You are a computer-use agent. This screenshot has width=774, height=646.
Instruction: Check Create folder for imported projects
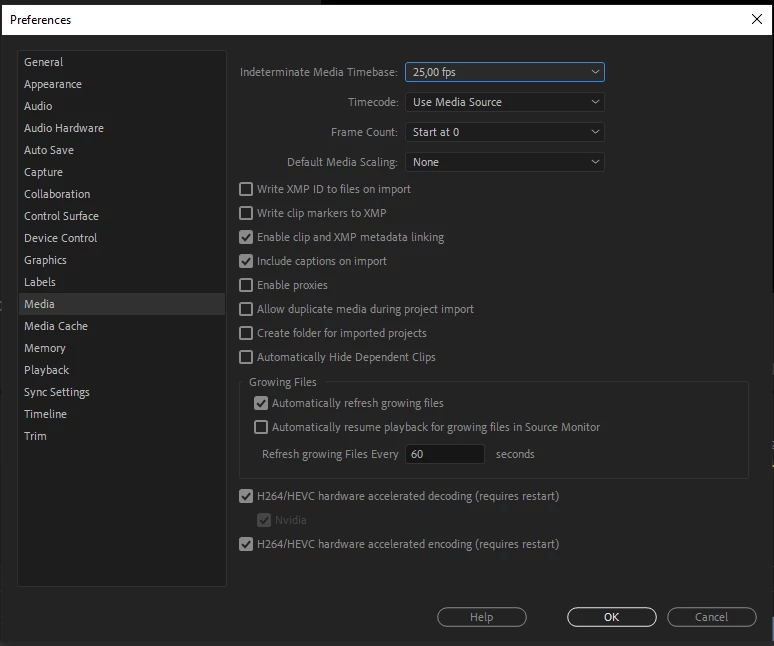[x=246, y=333]
